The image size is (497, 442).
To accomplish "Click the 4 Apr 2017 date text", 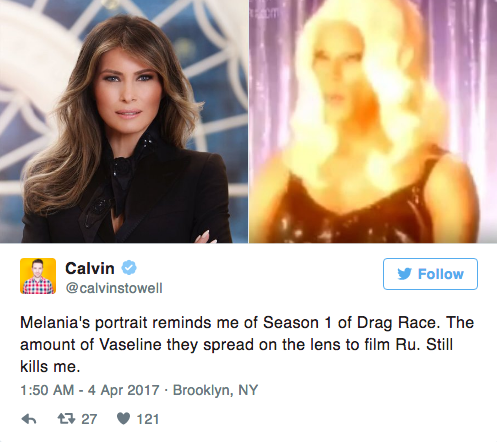I will [x=123, y=390].
